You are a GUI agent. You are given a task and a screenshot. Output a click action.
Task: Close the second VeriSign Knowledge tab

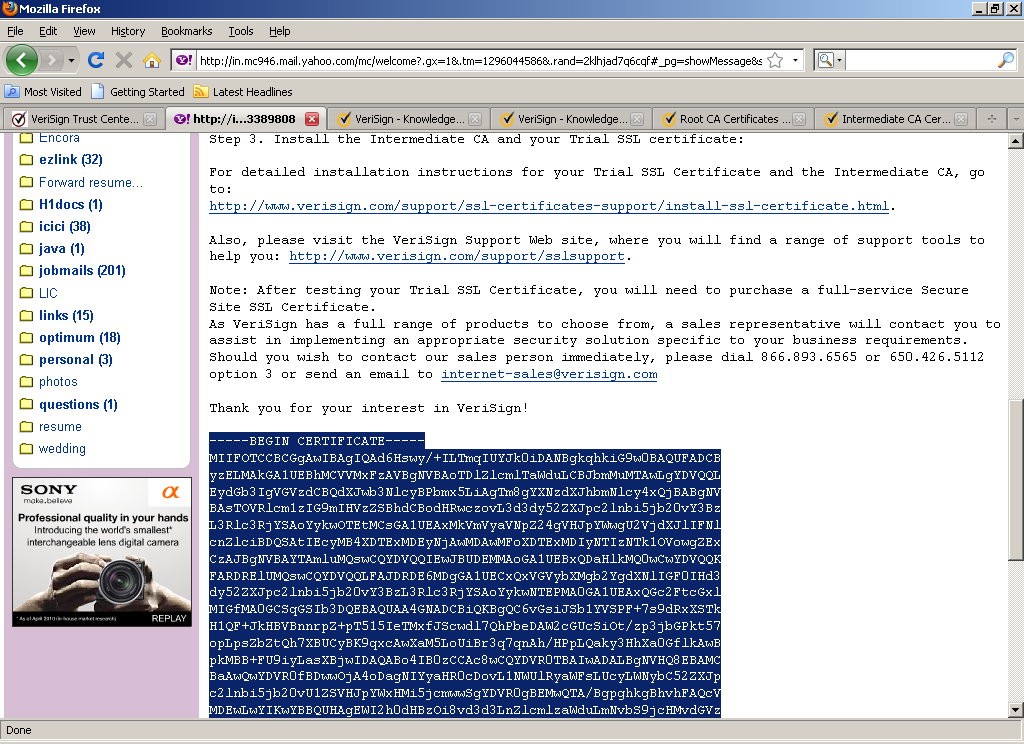(637, 119)
